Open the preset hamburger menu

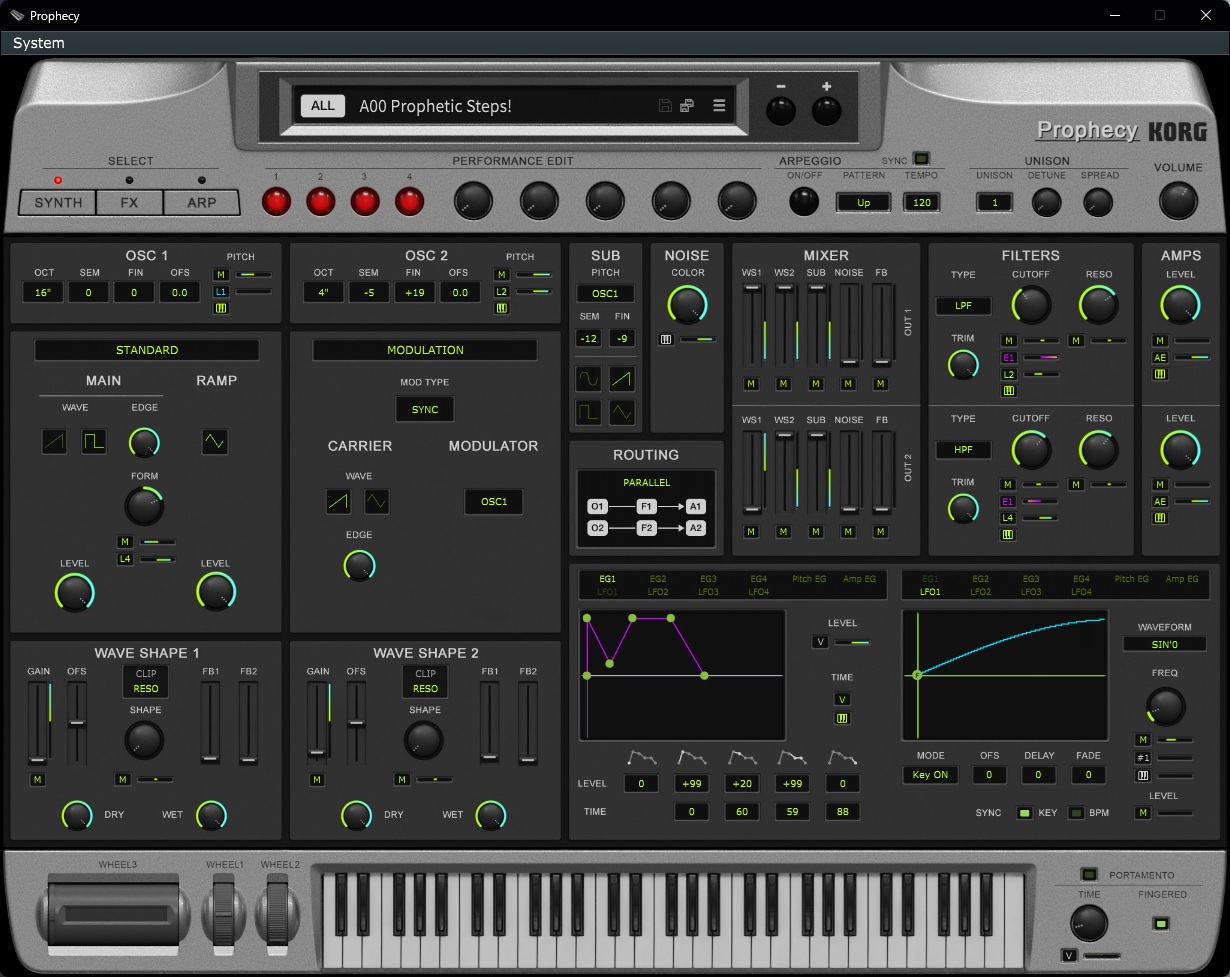(x=719, y=106)
